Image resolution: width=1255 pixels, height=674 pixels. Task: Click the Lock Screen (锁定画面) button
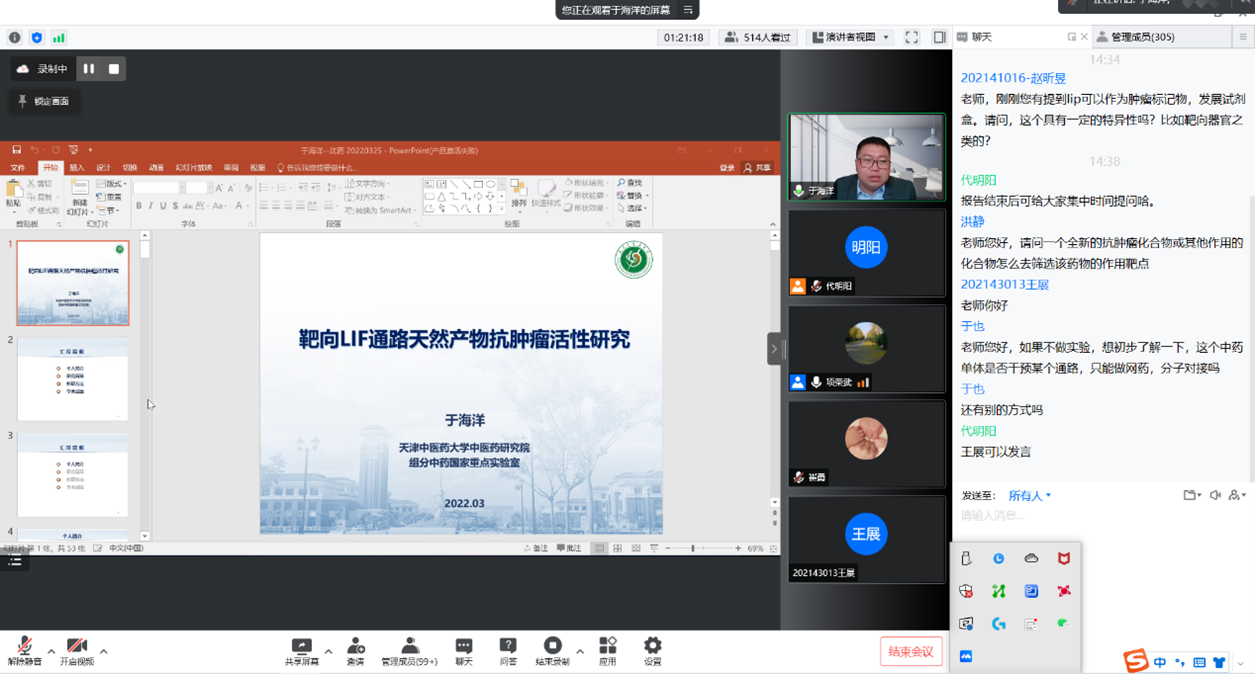43,101
